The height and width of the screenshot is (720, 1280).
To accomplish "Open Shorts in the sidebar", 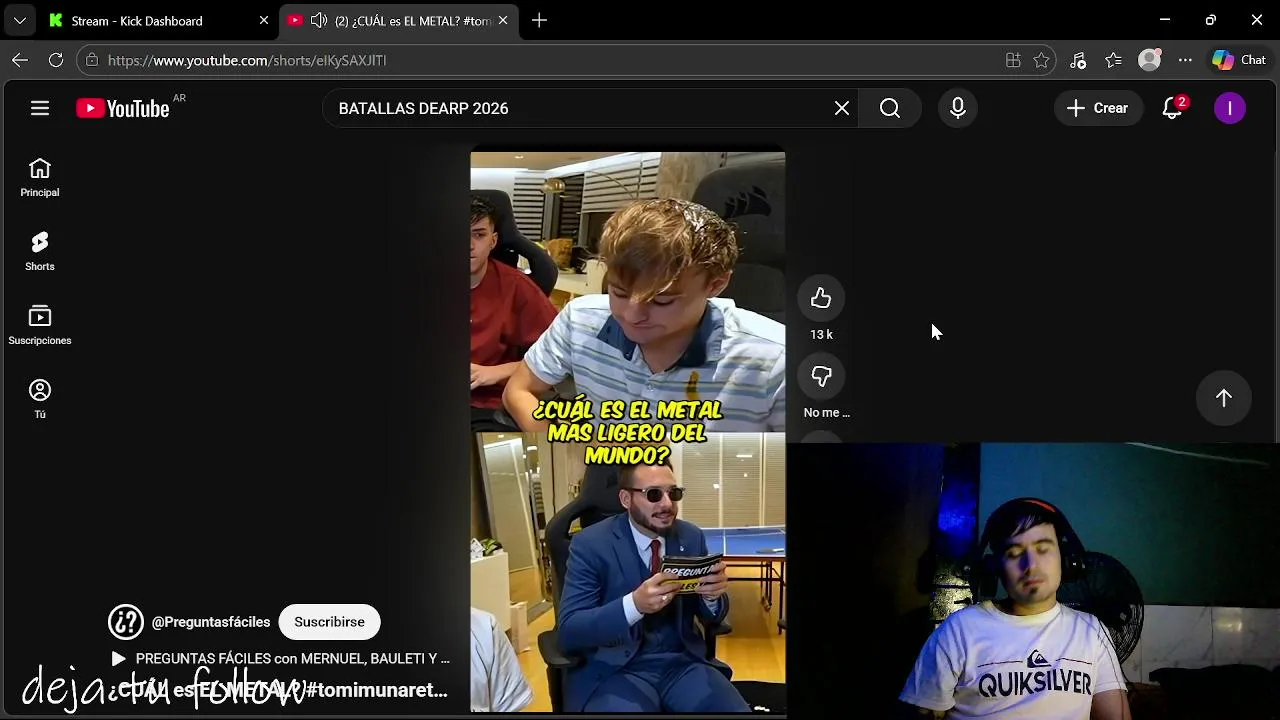I will (40, 252).
